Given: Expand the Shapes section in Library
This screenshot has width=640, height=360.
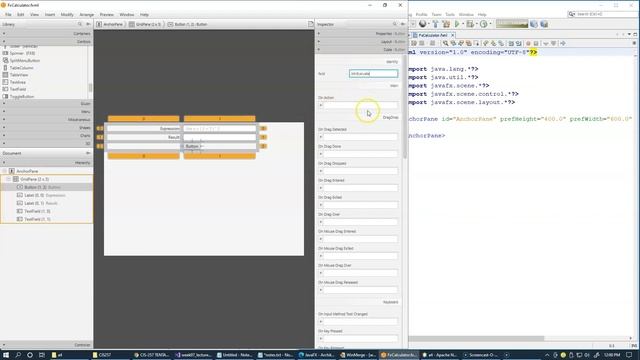Looking at the screenshot, I should (47, 127).
